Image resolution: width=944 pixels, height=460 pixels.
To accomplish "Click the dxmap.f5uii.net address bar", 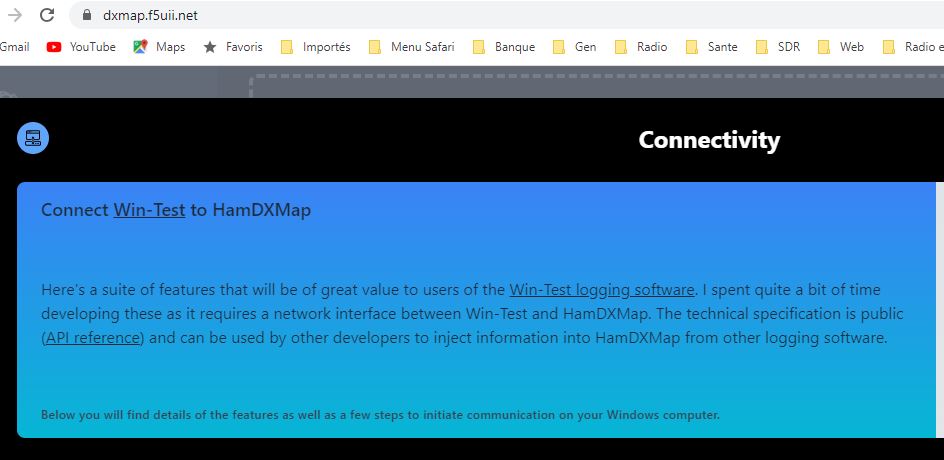I will (x=506, y=15).
